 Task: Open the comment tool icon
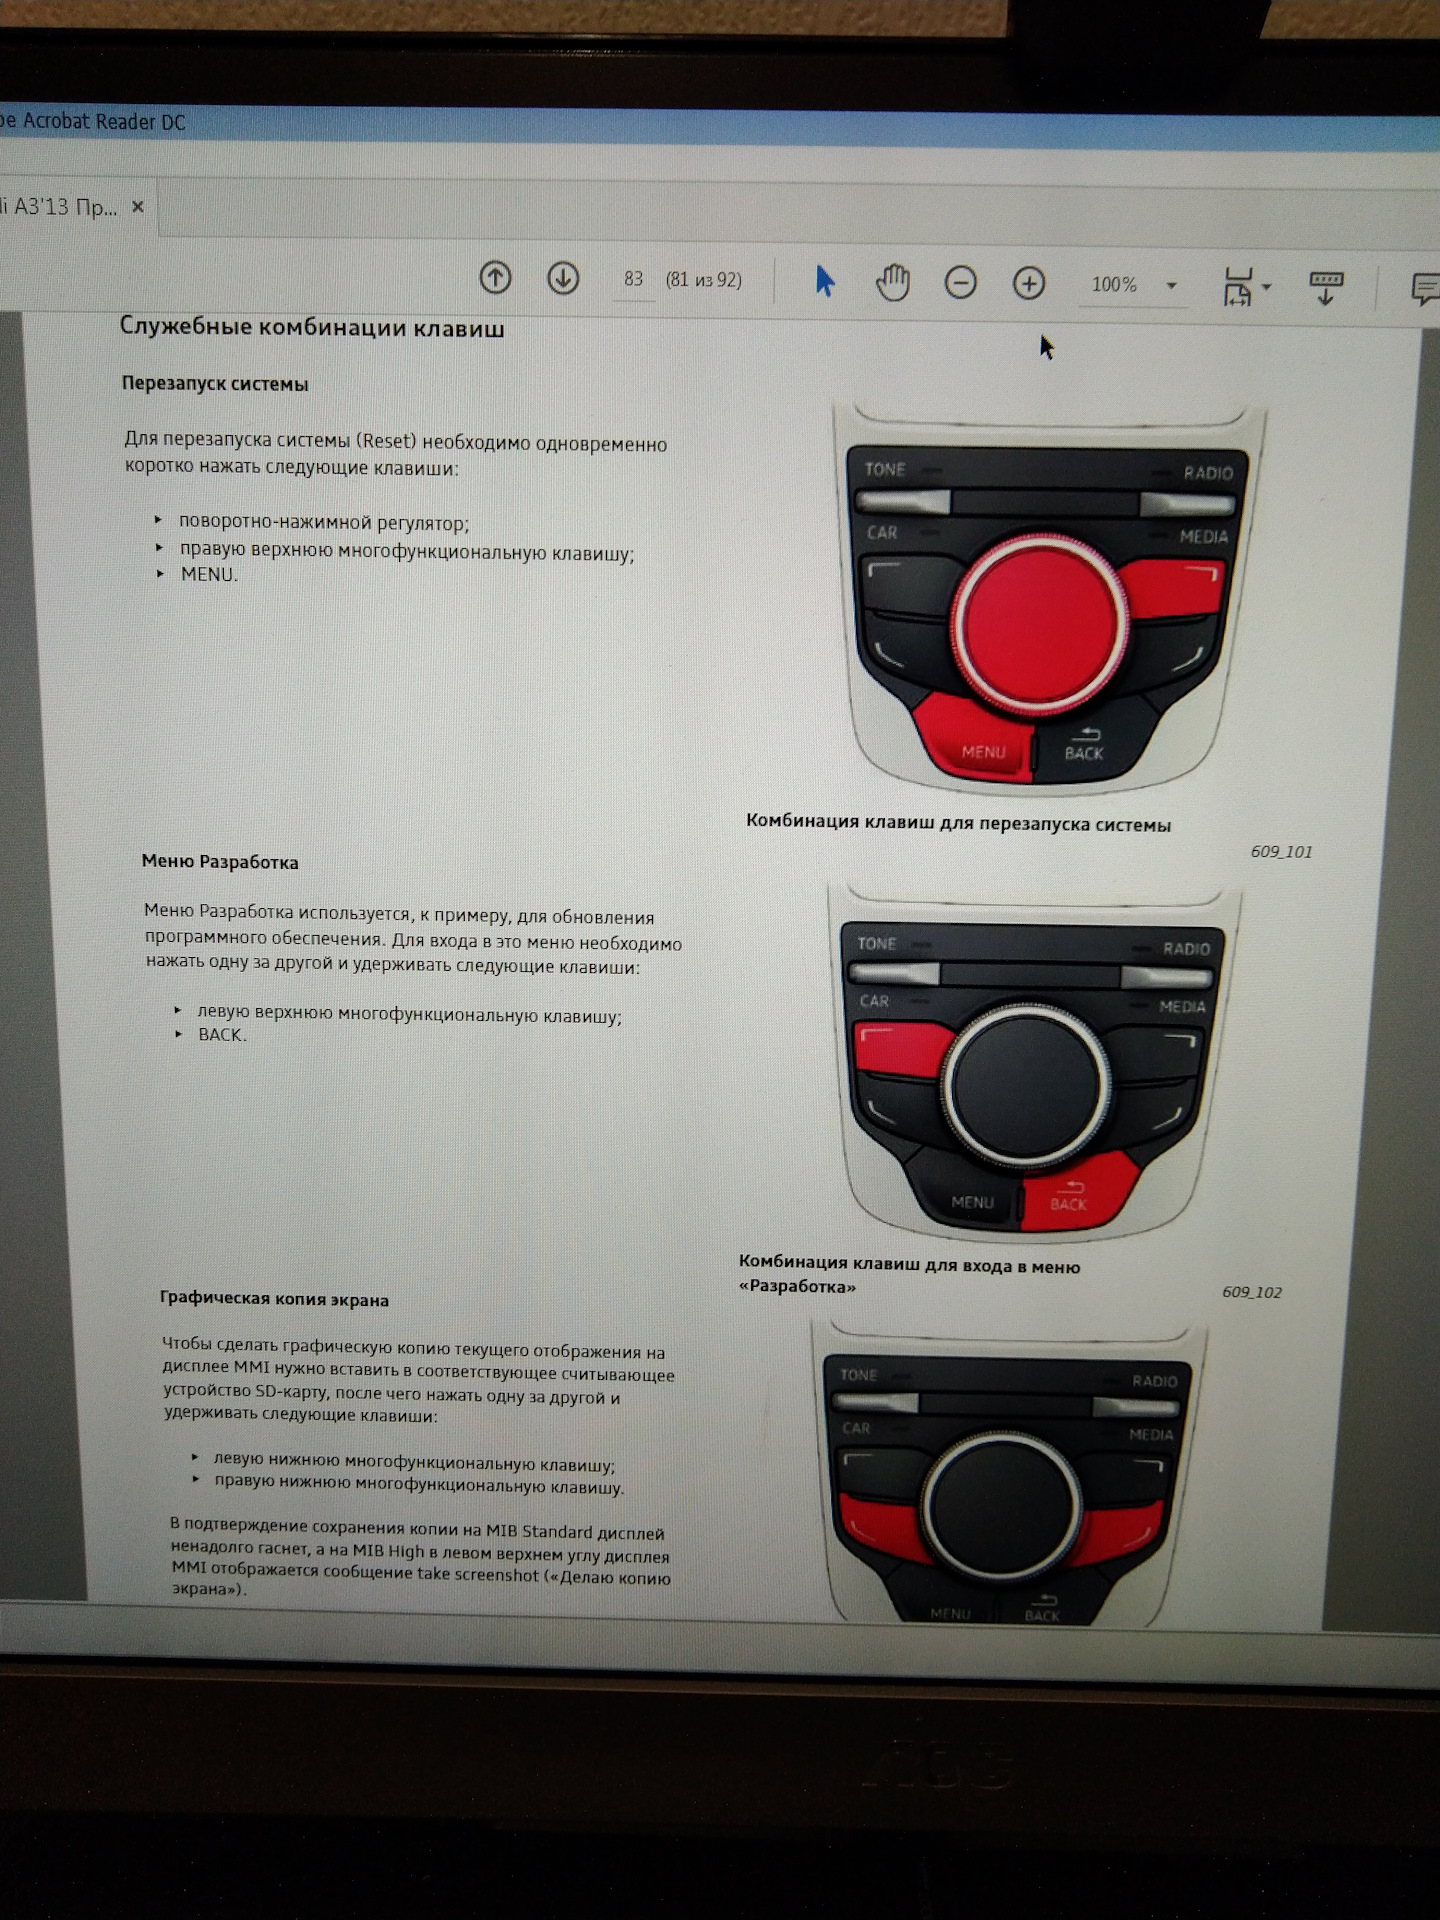click(x=1424, y=290)
